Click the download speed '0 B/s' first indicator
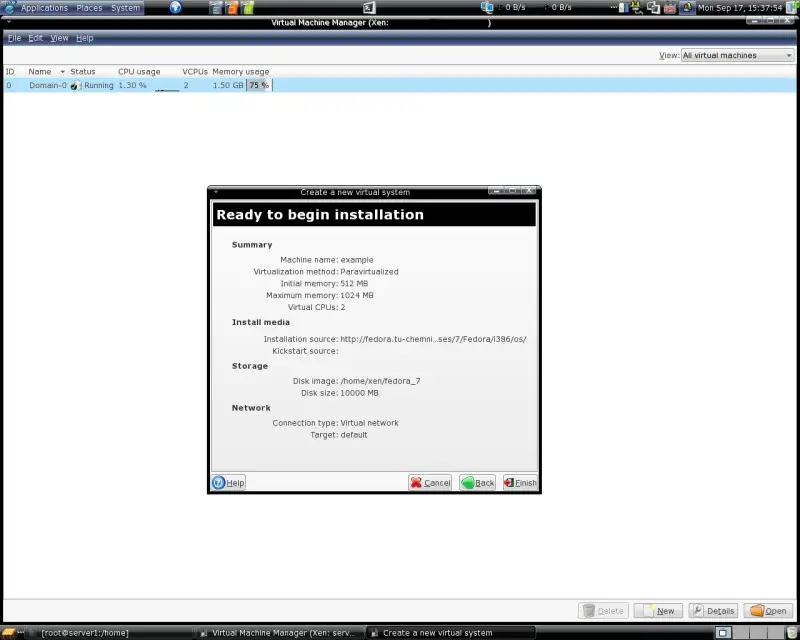The width and height of the screenshot is (800, 640). (515, 8)
